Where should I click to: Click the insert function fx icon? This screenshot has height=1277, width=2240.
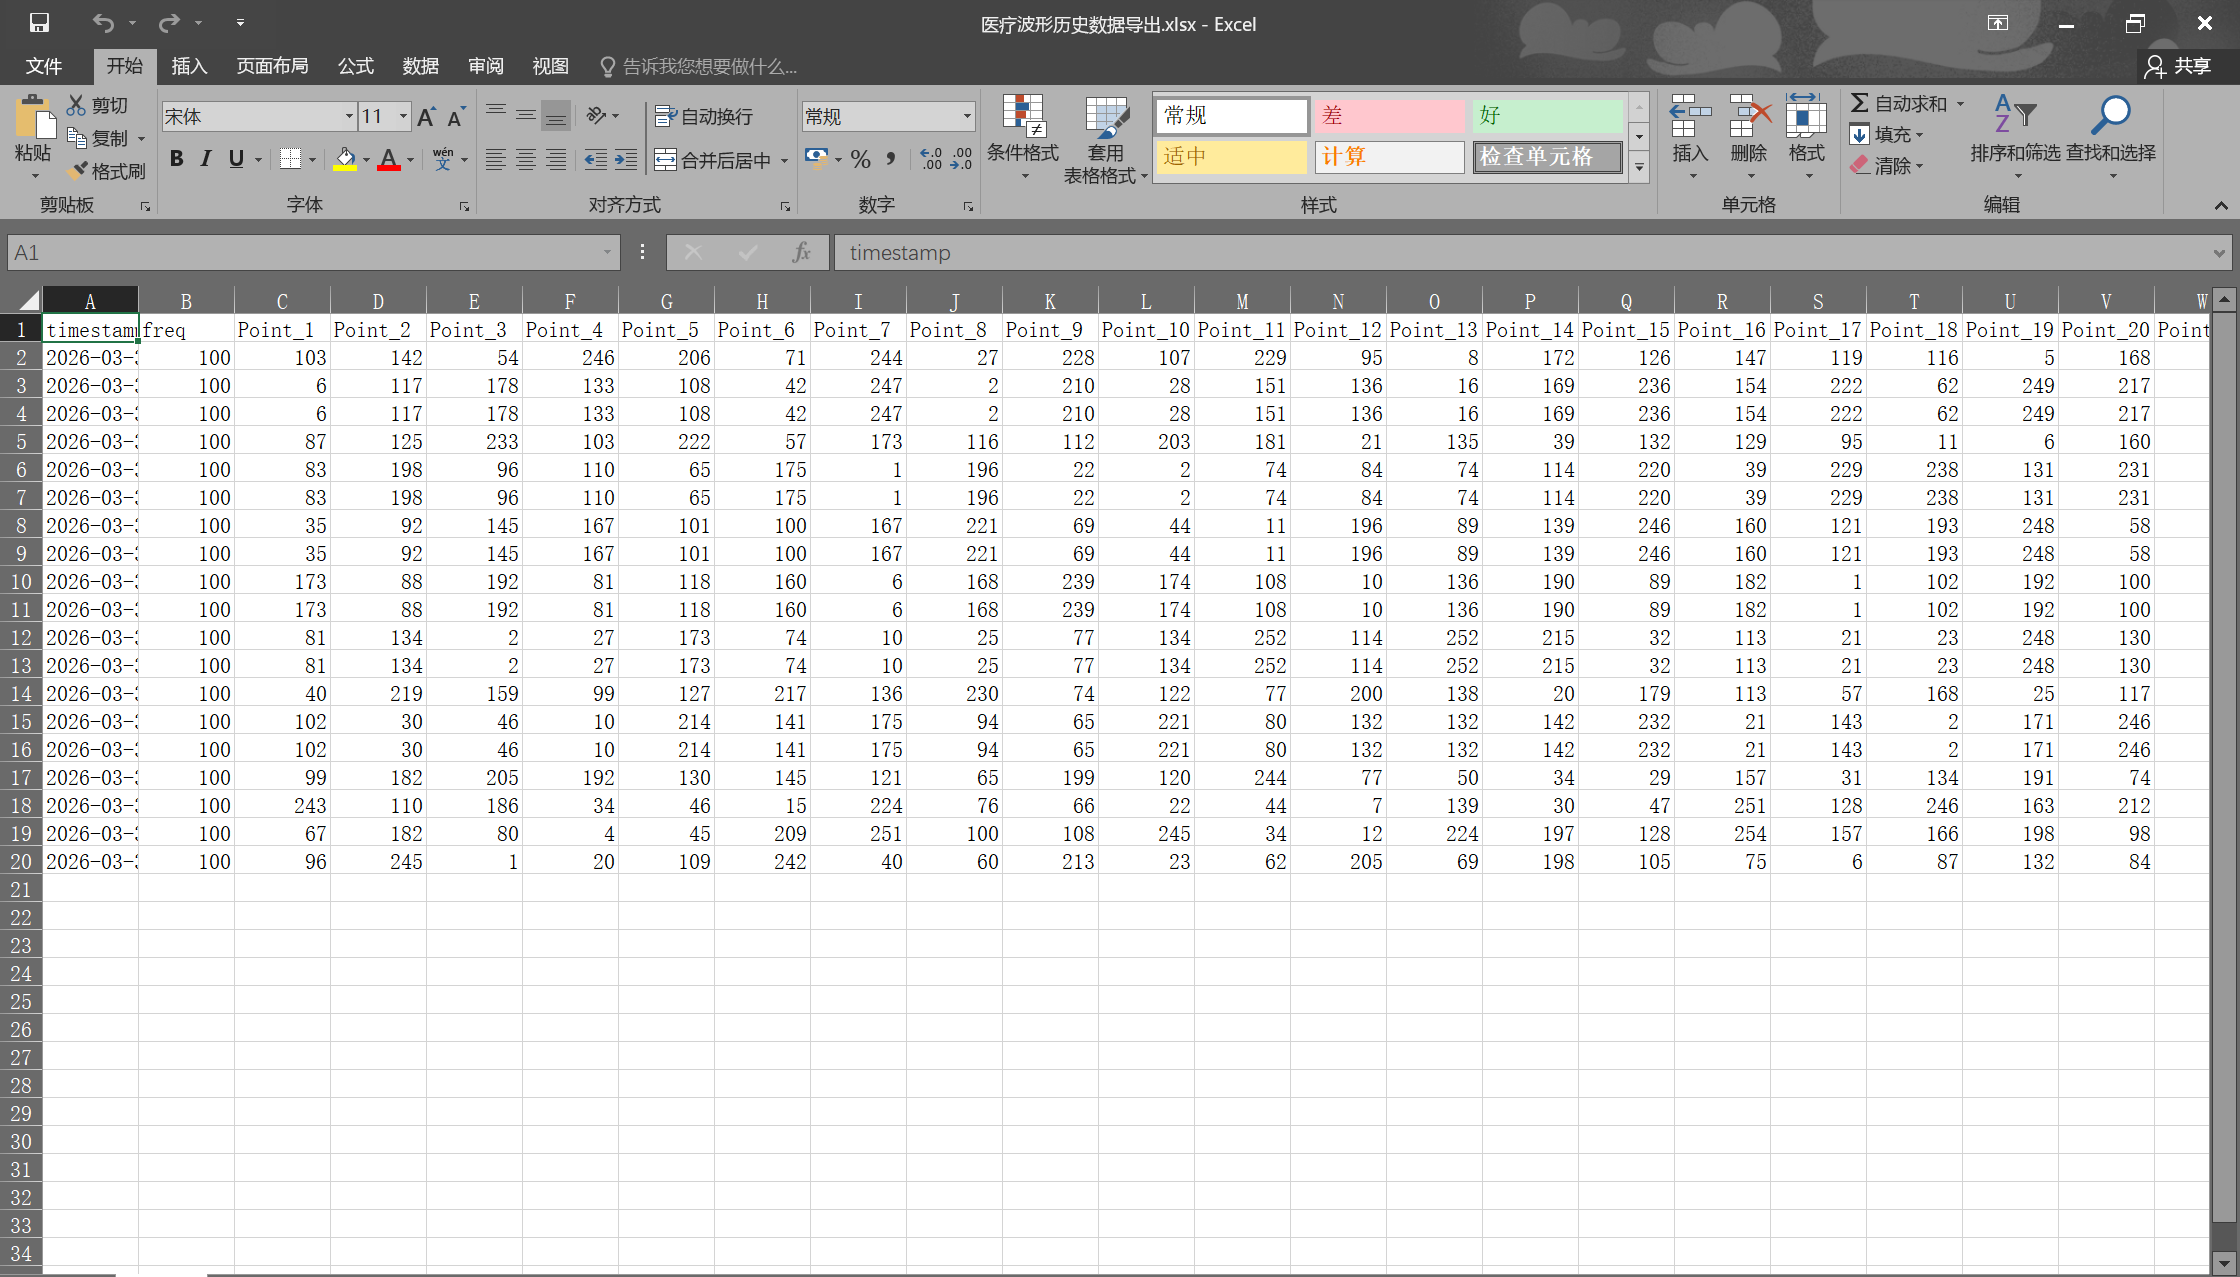tap(801, 253)
